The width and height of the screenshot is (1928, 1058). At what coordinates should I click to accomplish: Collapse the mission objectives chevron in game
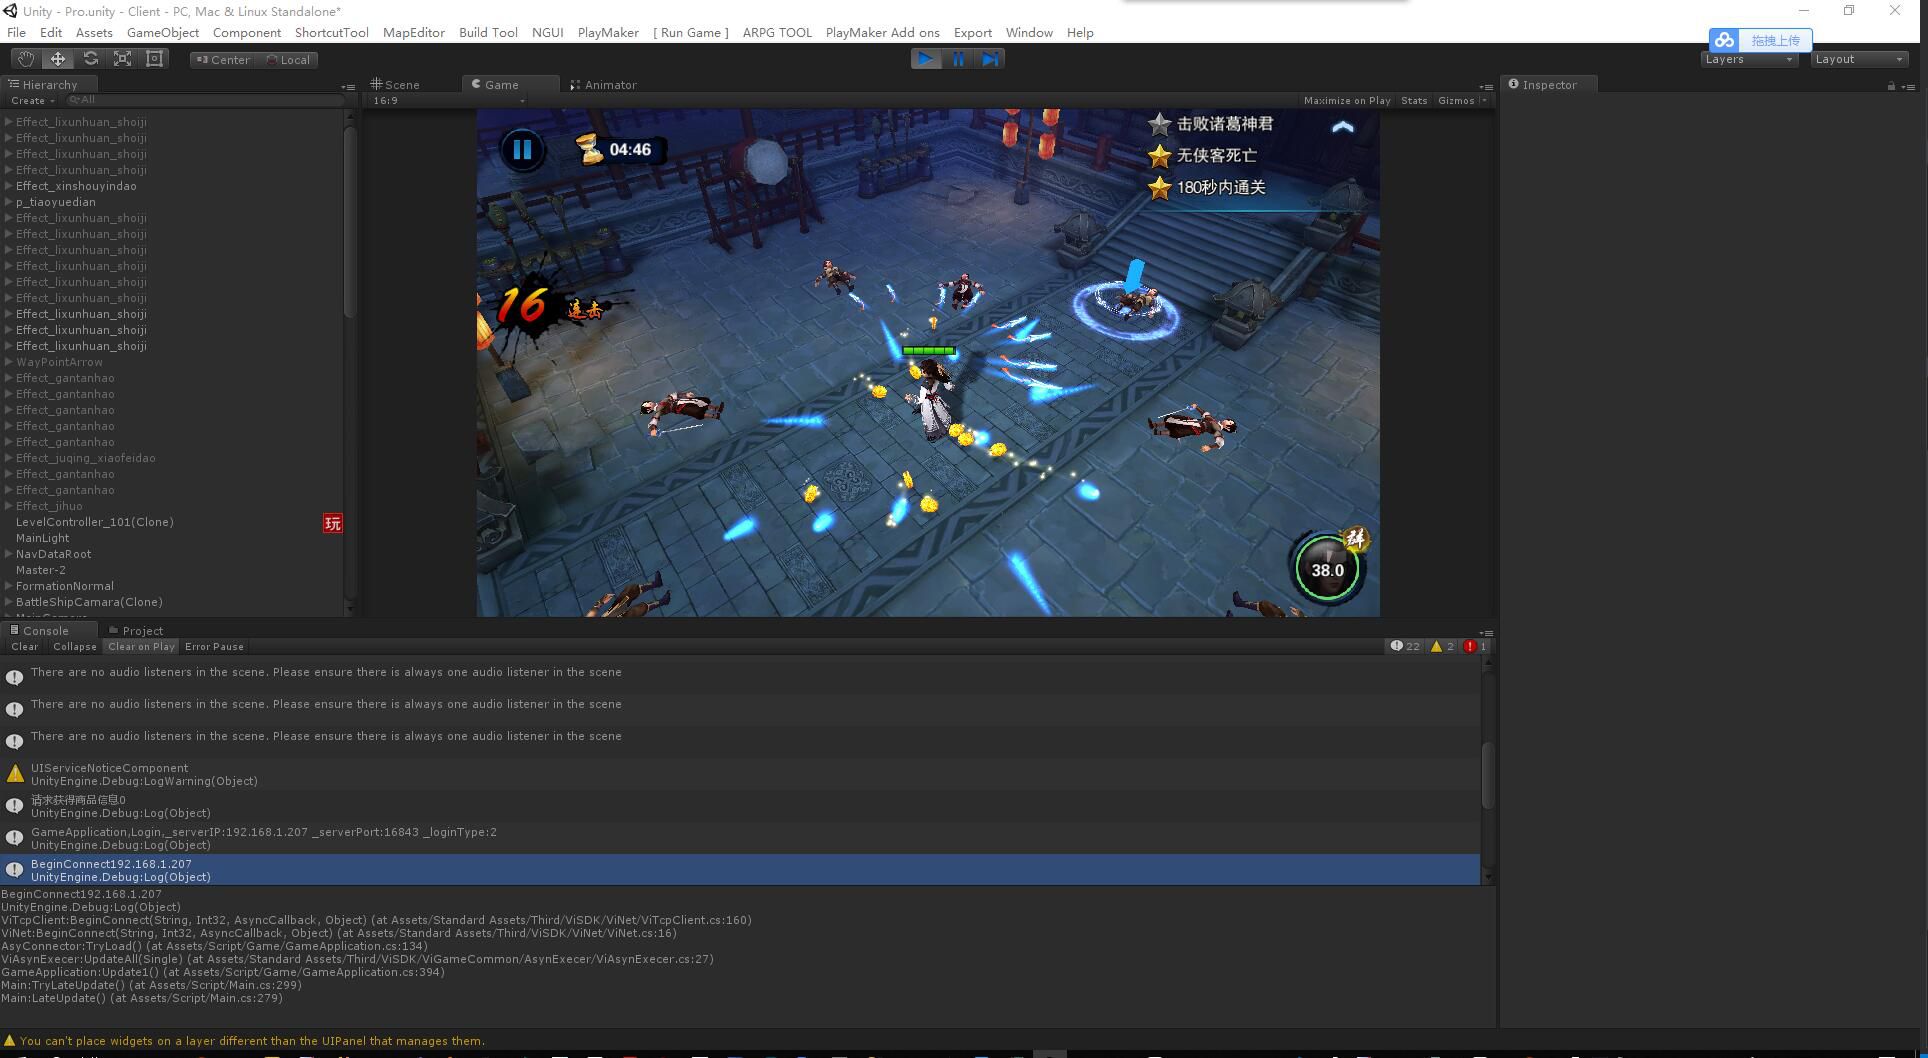coord(1343,126)
